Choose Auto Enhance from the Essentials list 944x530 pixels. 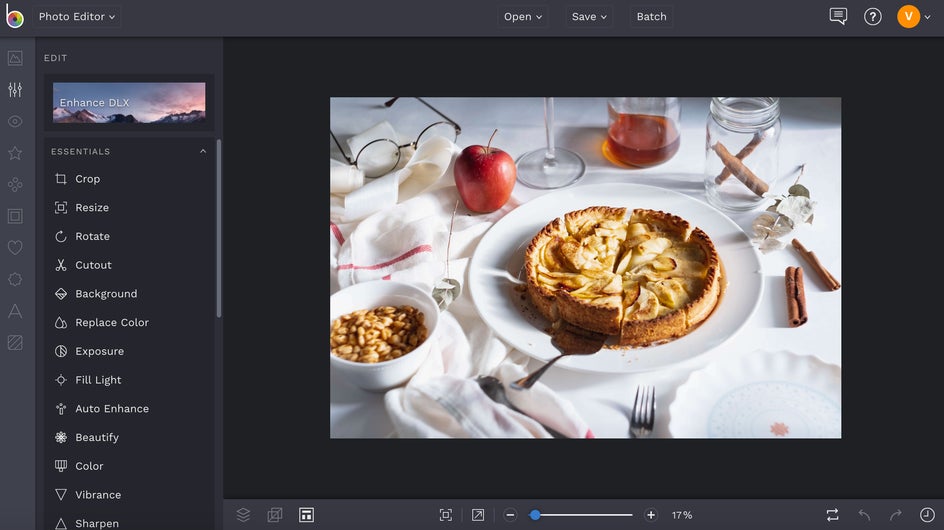tap(111, 409)
